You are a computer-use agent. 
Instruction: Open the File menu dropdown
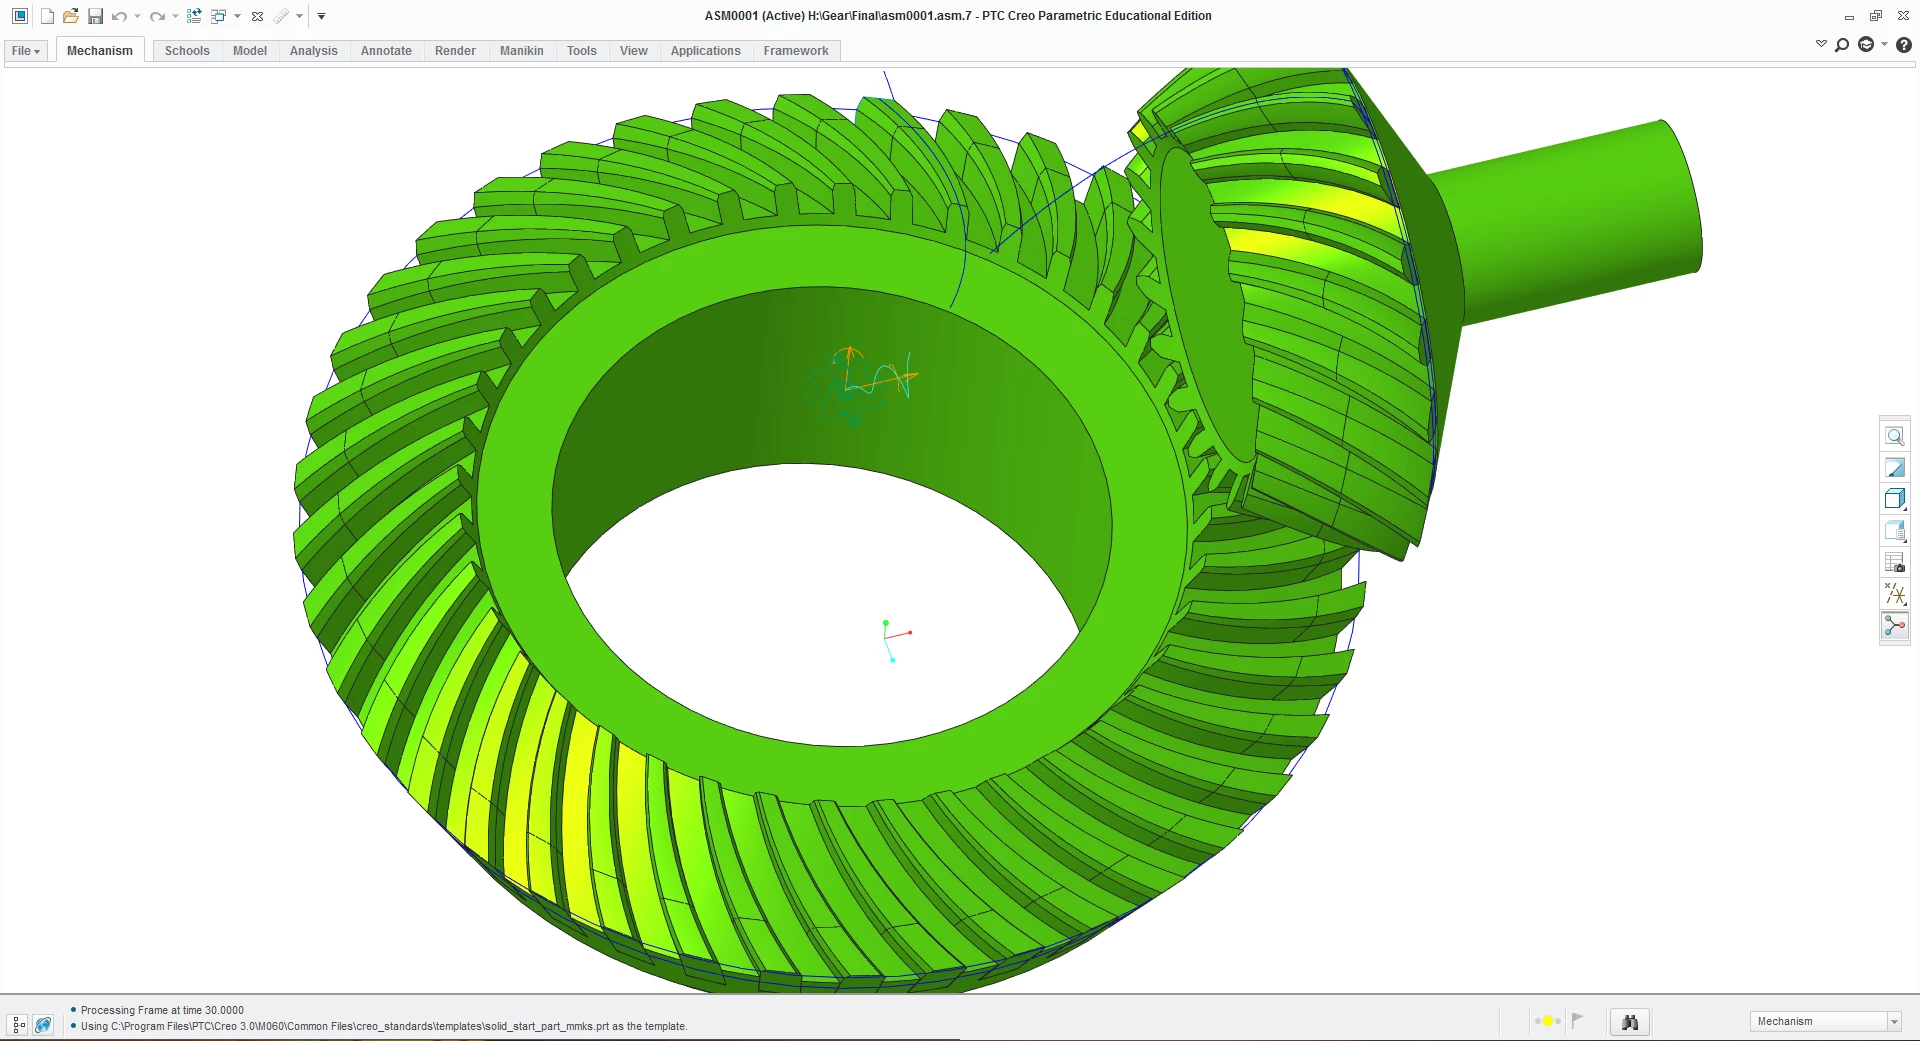coord(26,51)
